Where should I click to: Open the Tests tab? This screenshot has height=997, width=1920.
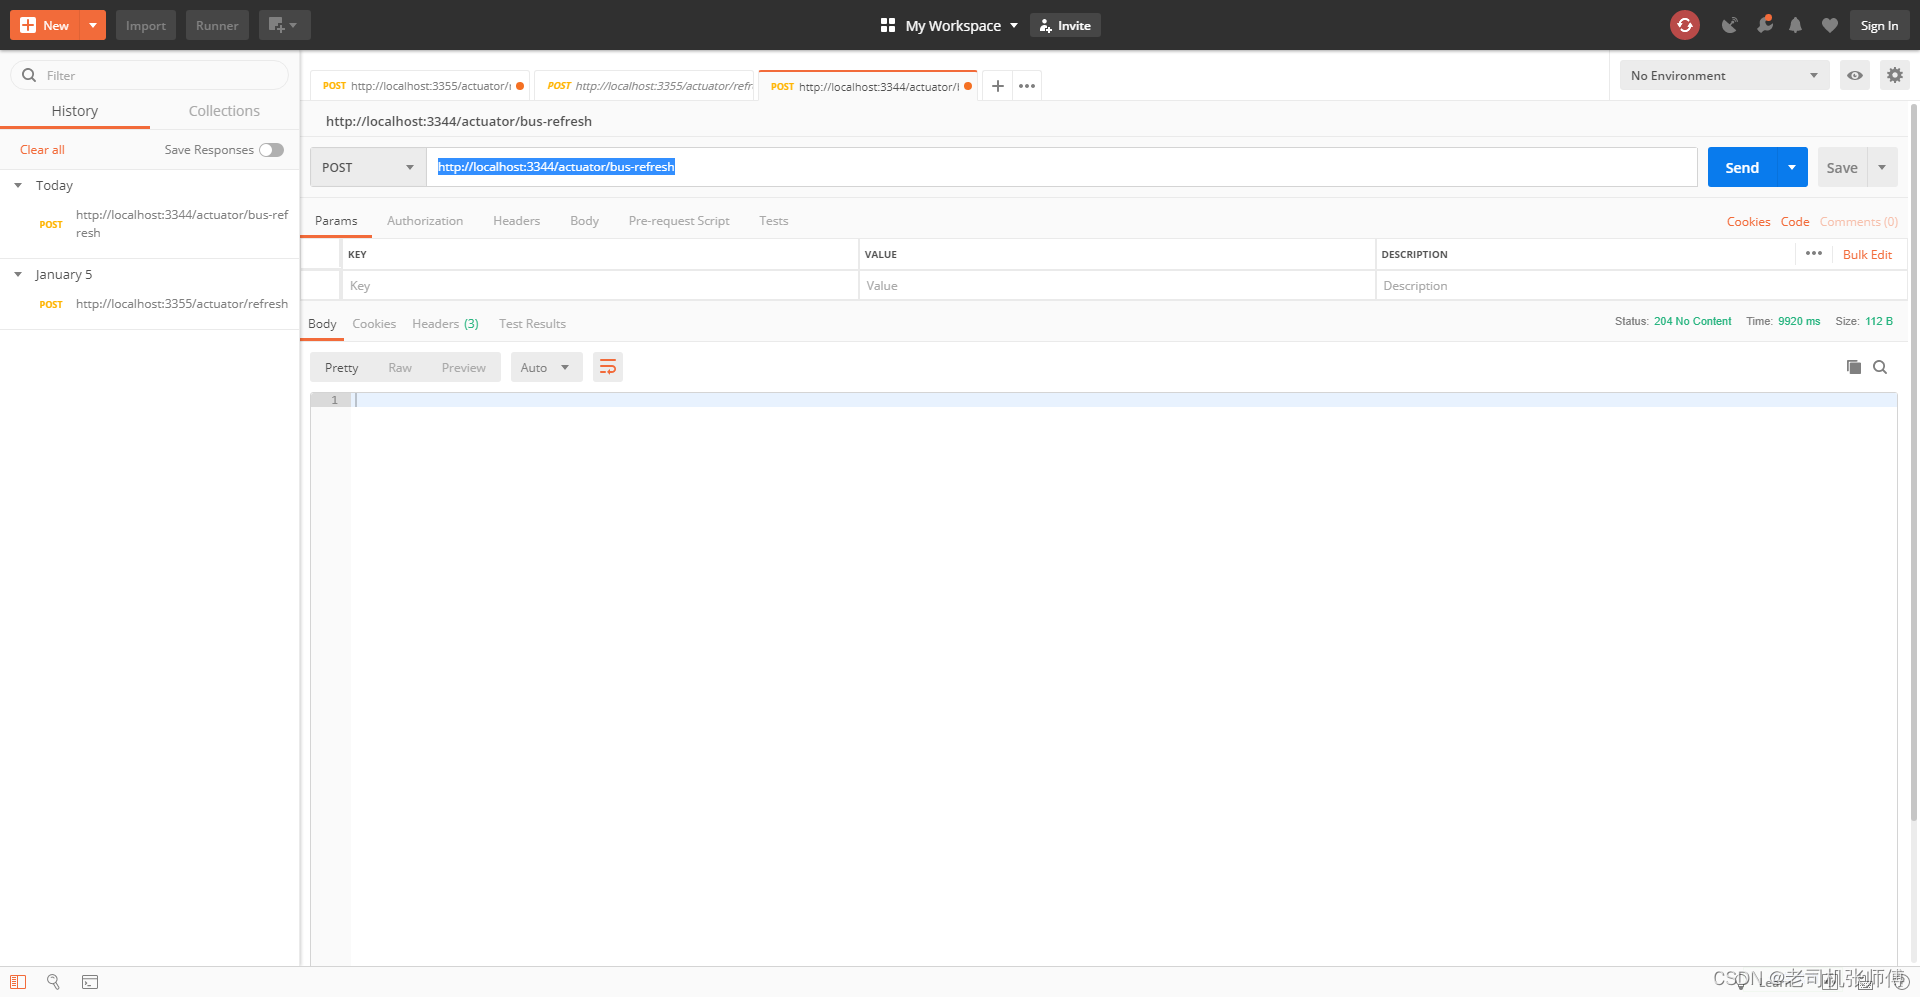[x=773, y=221]
